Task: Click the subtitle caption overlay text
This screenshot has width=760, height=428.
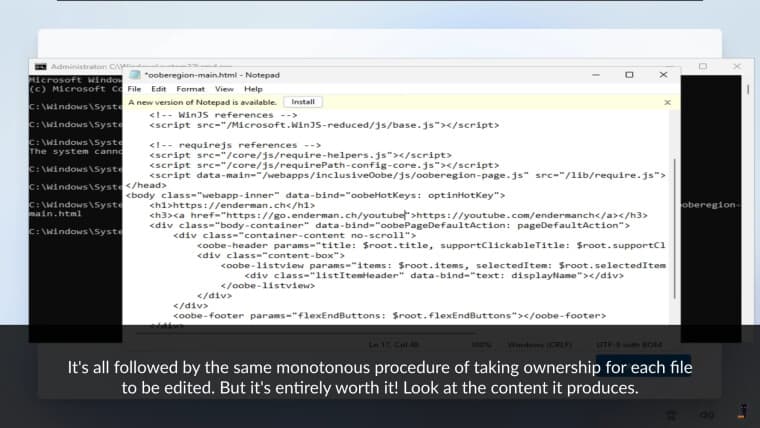Action: pyautogui.click(x=379, y=378)
